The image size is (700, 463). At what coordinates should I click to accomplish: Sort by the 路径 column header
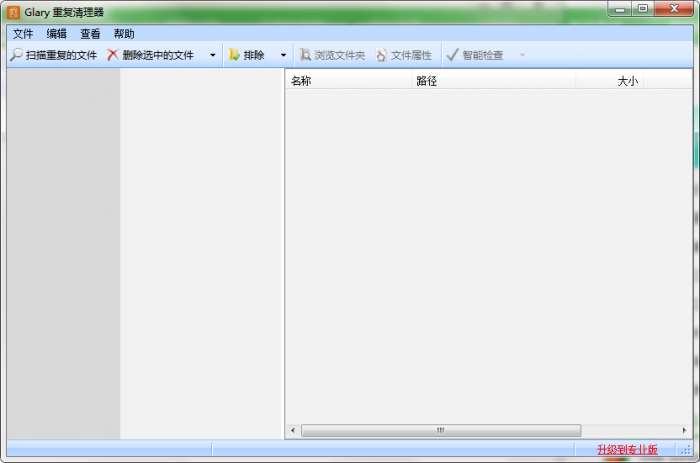tap(493, 81)
